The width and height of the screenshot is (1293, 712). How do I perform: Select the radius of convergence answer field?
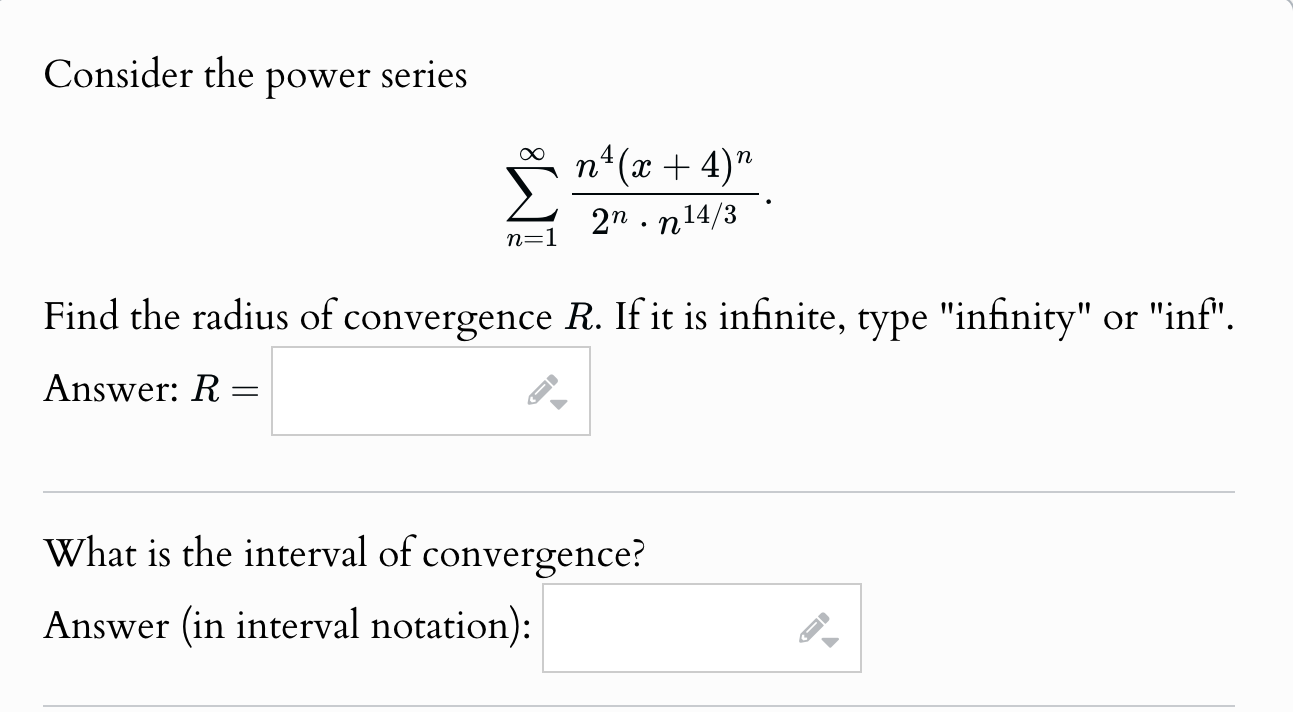coord(400,391)
